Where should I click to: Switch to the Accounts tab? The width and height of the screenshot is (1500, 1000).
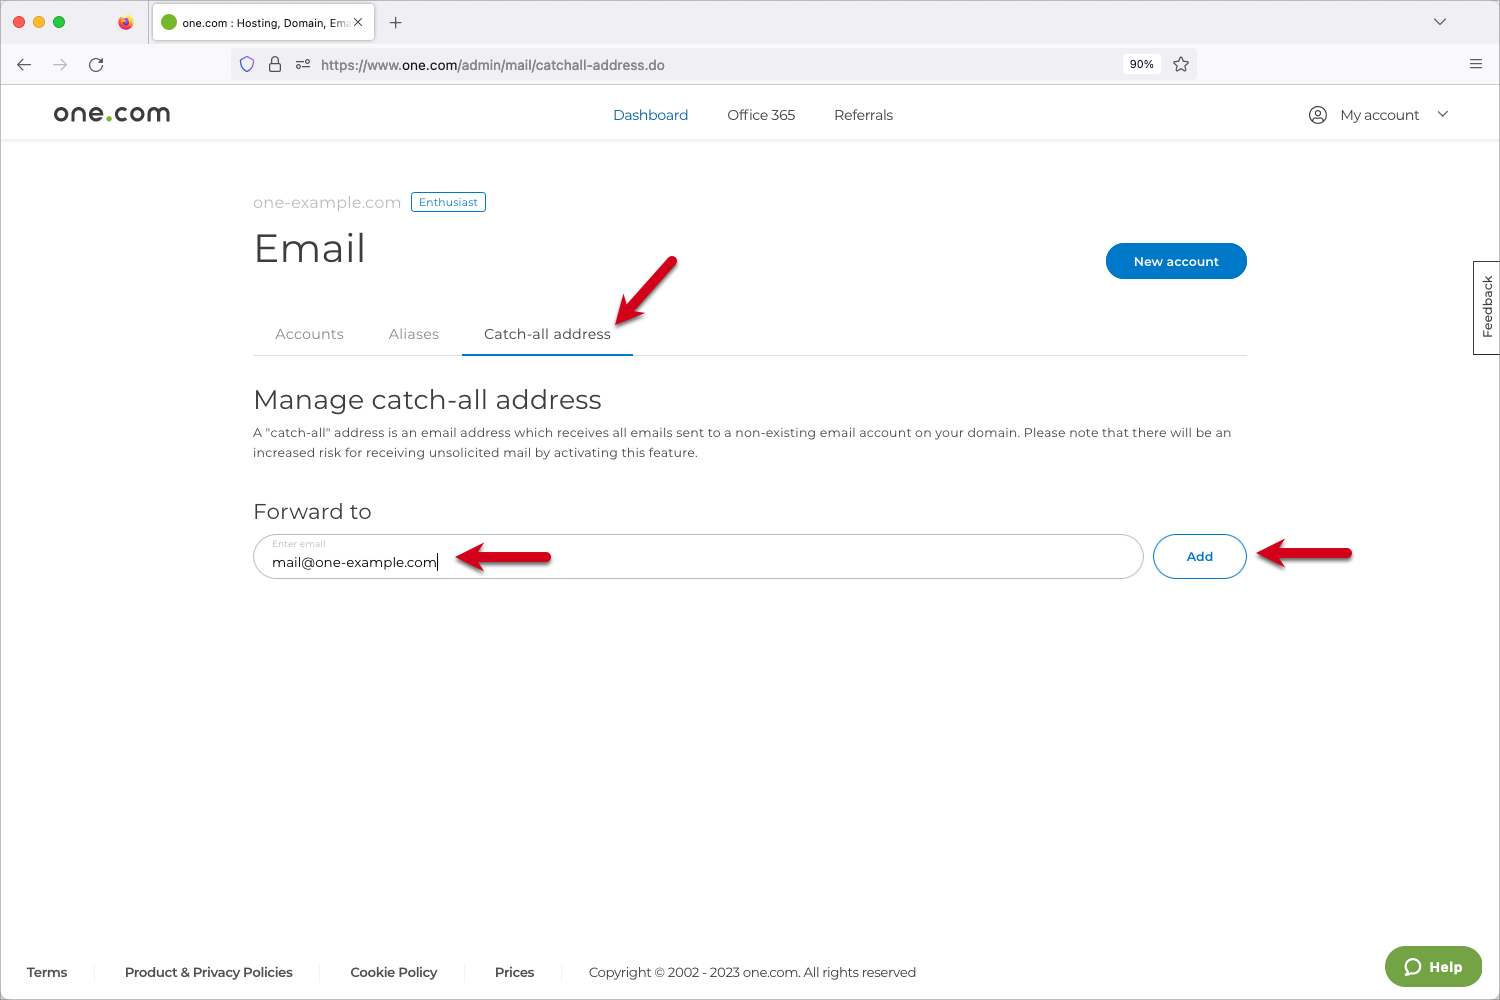click(309, 334)
